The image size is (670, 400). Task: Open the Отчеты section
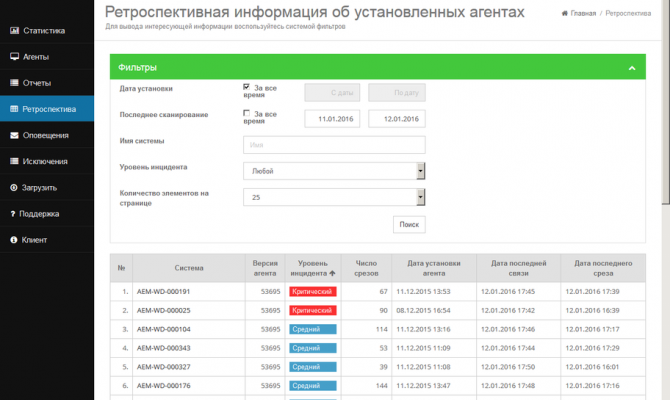[x=47, y=82]
